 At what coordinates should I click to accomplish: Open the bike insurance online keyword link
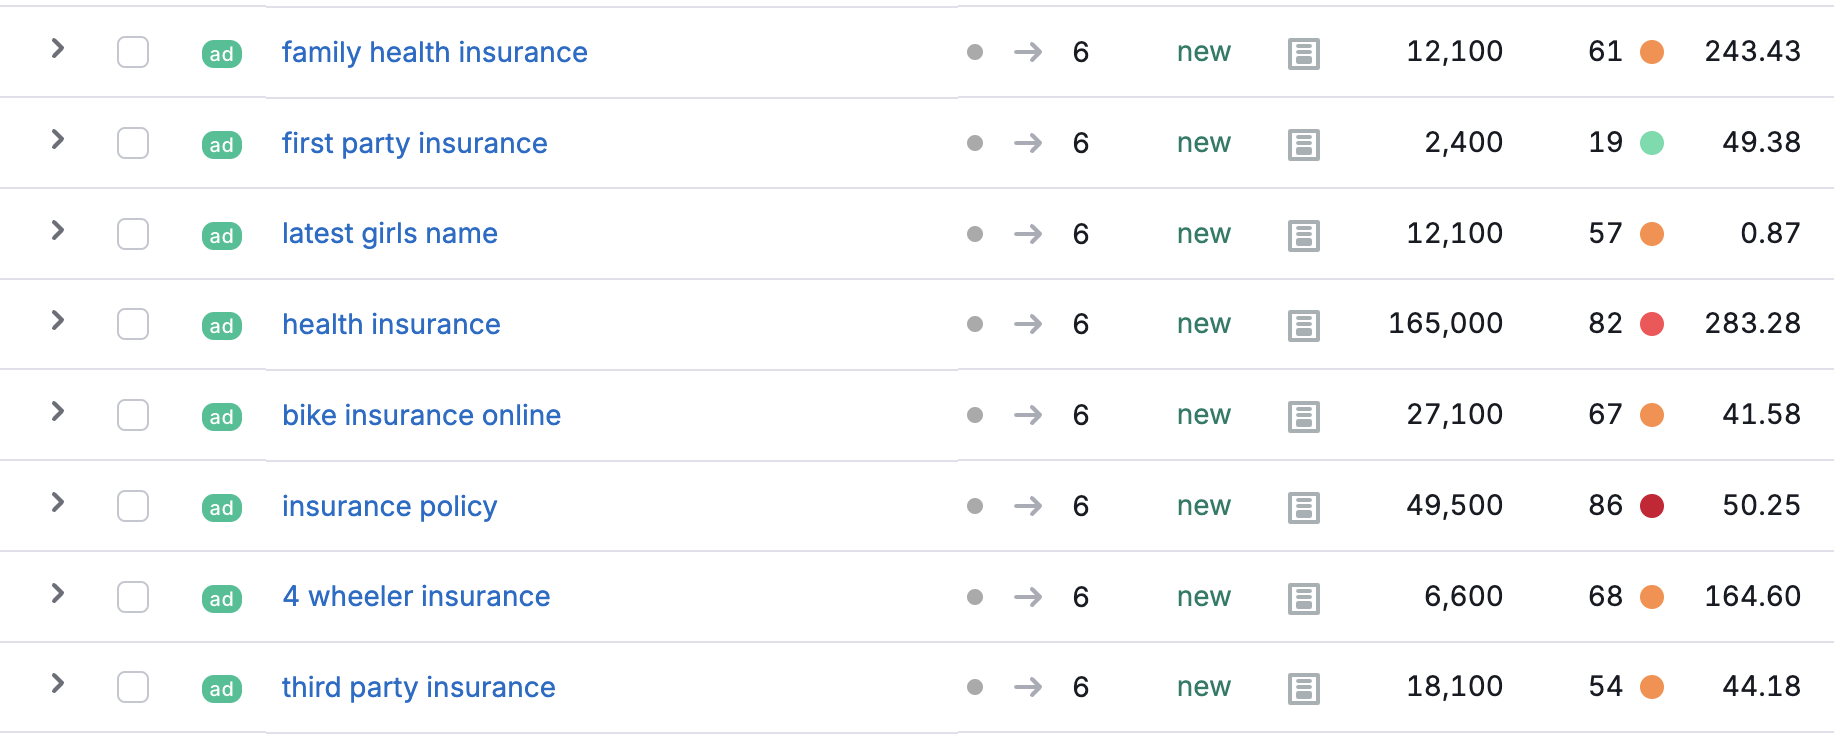point(421,415)
